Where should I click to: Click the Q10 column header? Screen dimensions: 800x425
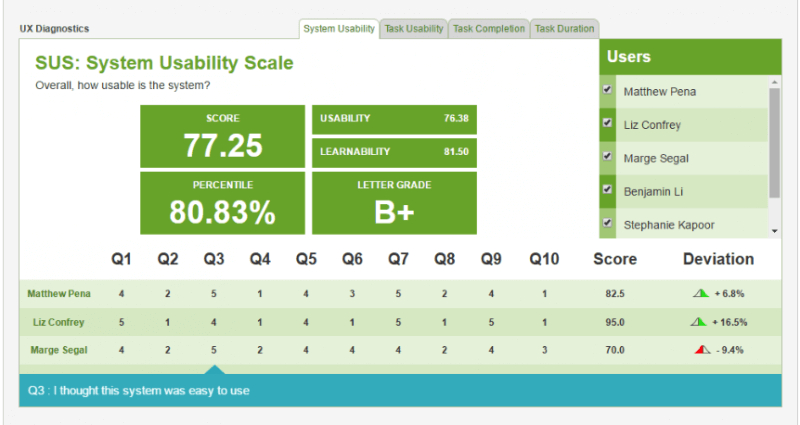pyautogui.click(x=544, y=259)
